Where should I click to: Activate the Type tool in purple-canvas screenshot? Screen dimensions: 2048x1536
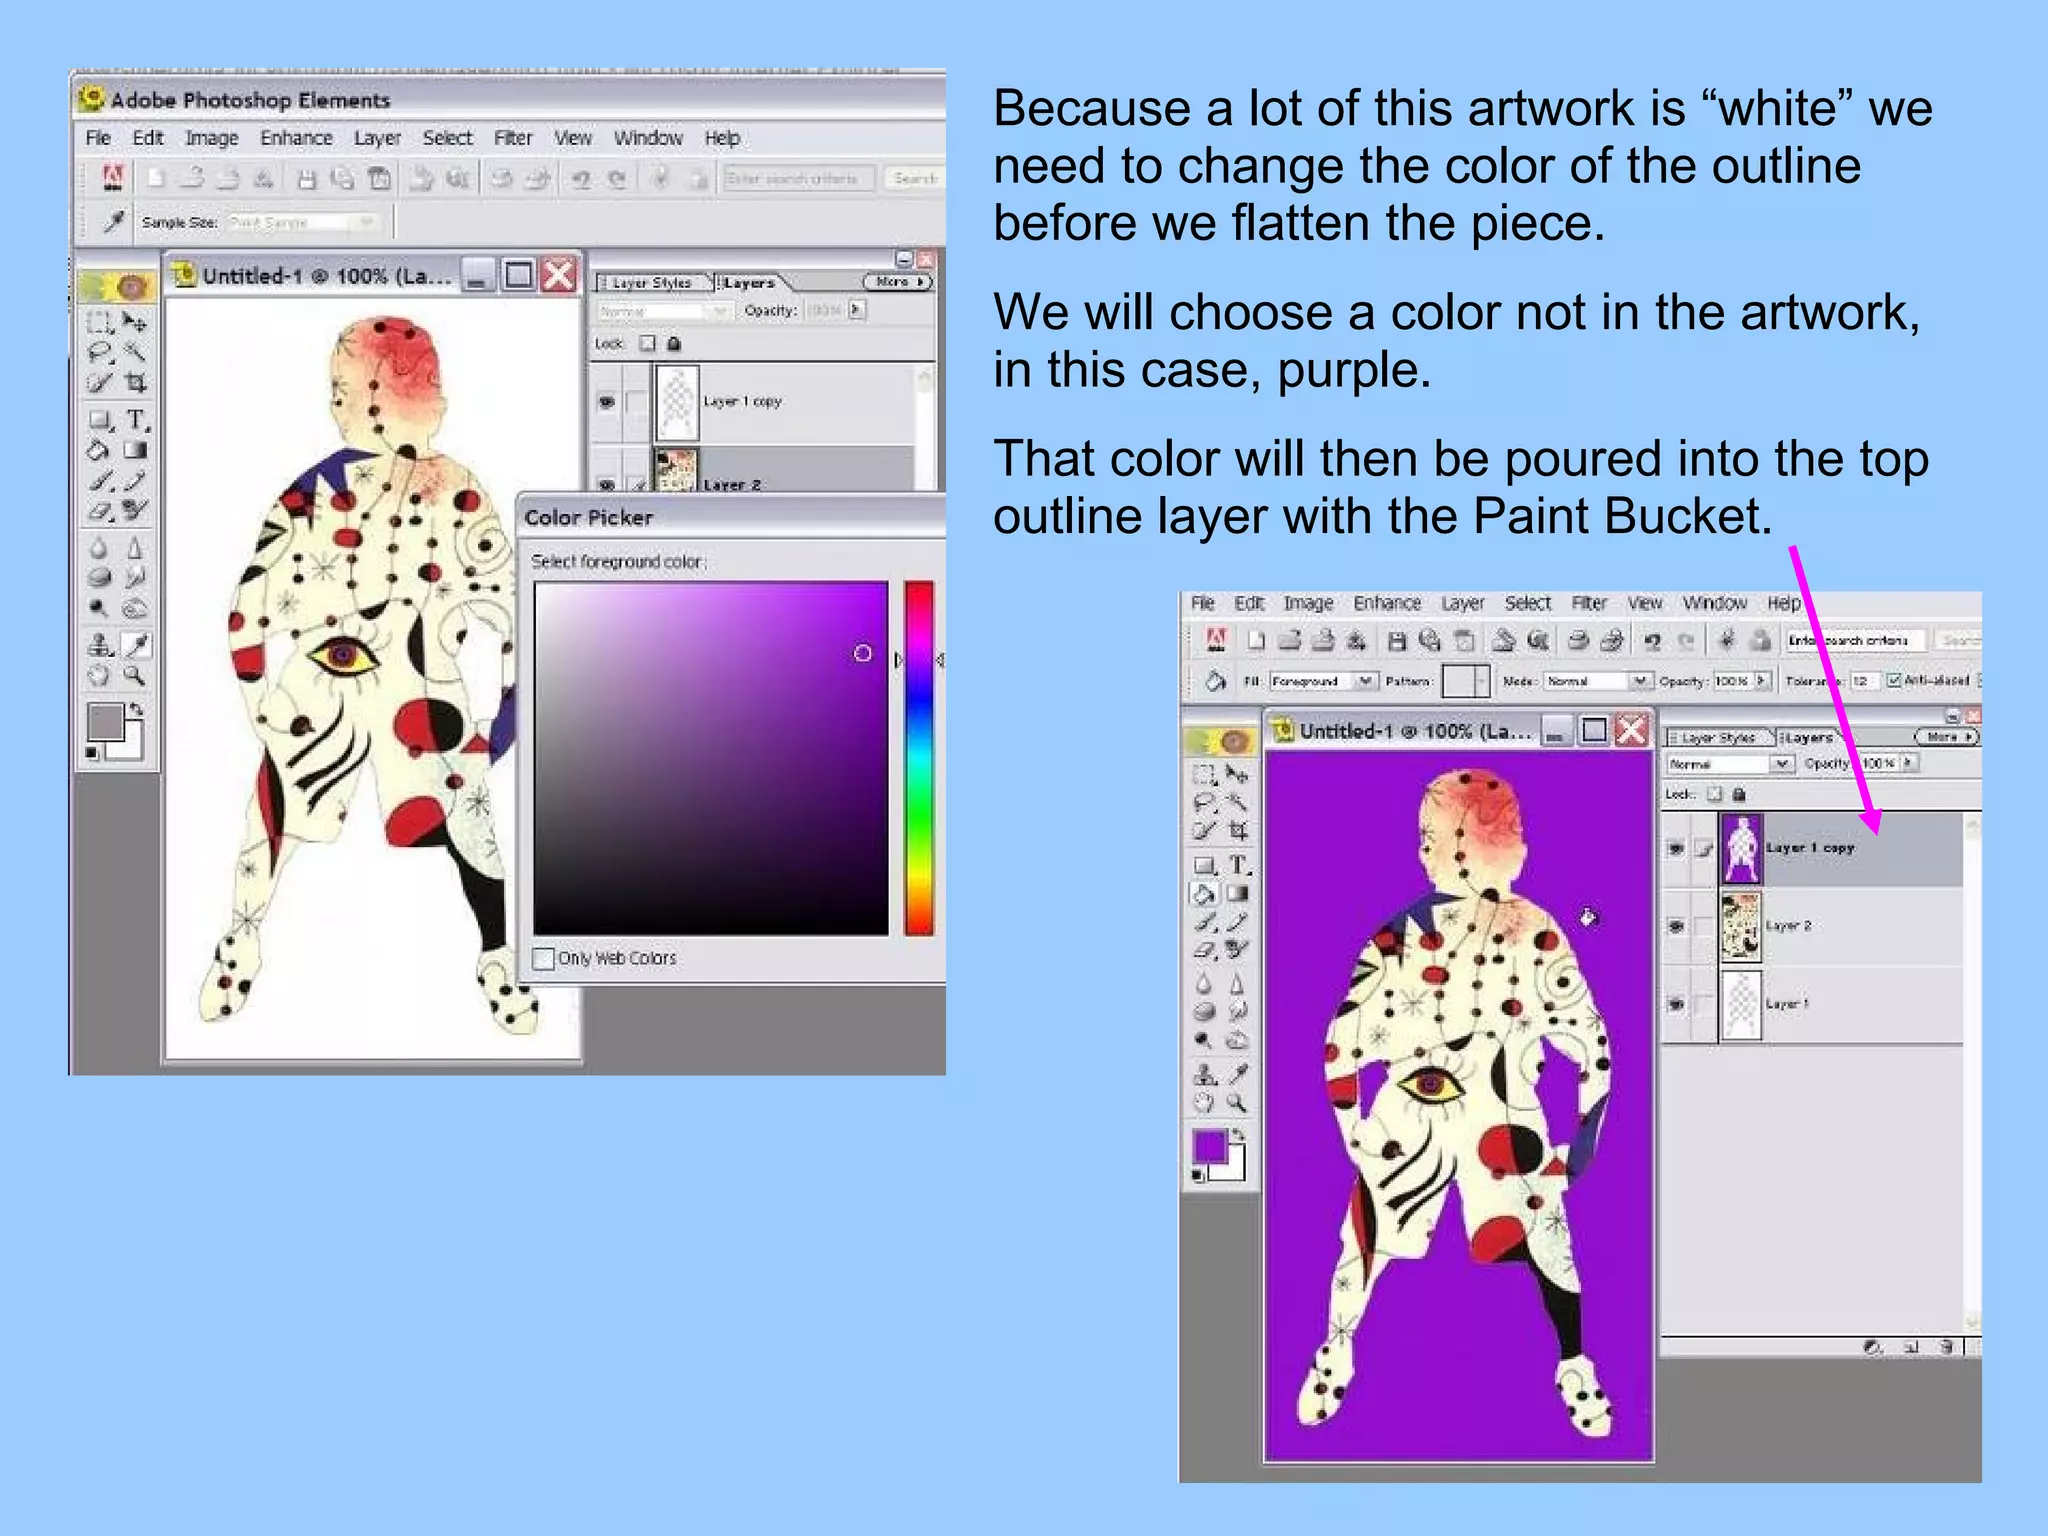pos(1239,864)
